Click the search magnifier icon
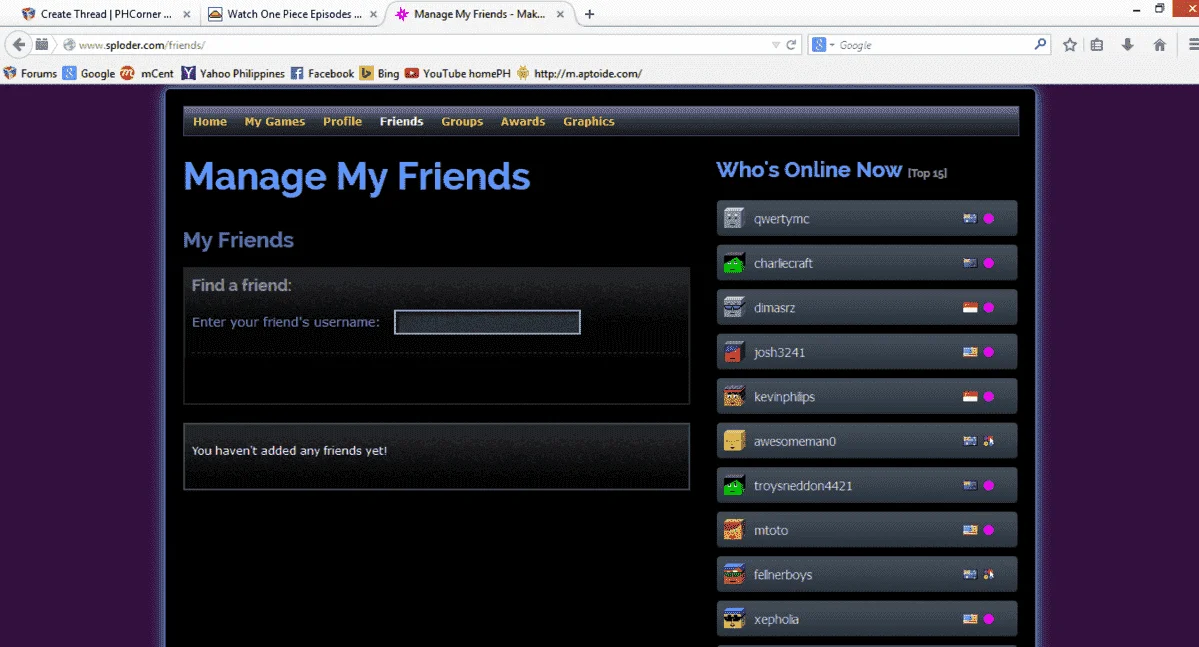Image resolution: width=1199 pixels, height=647 pixels. click(1040, 44)
